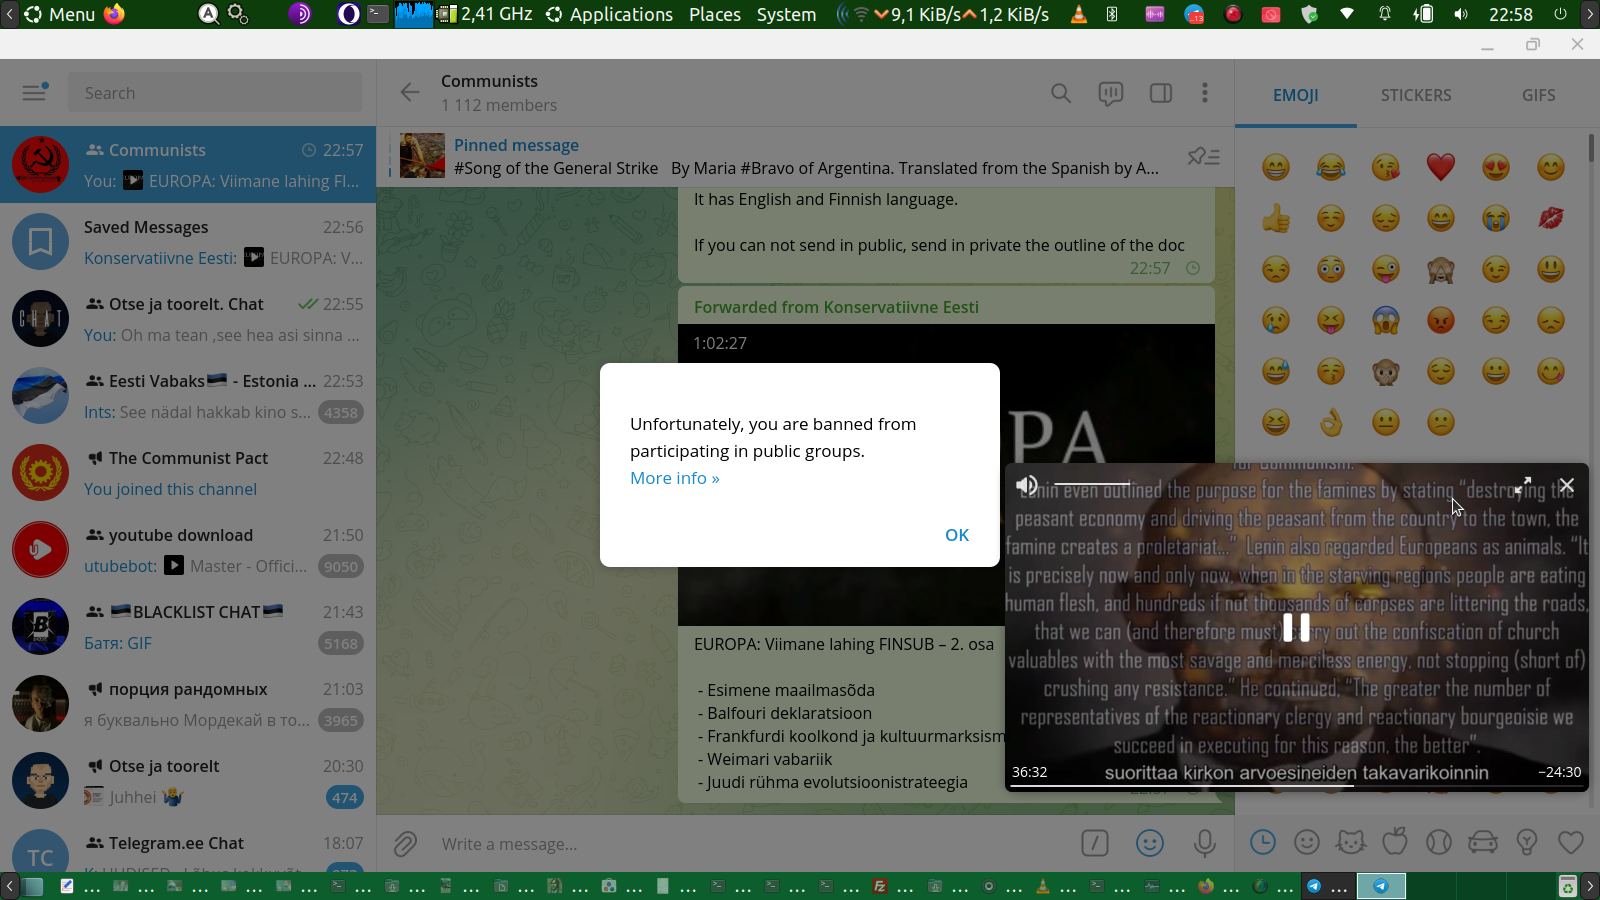Image resolution: width=1600 pixels, height=900 pixels.
Task: Open the Menu launcher in top panel
Action: (x=60, y=14)
